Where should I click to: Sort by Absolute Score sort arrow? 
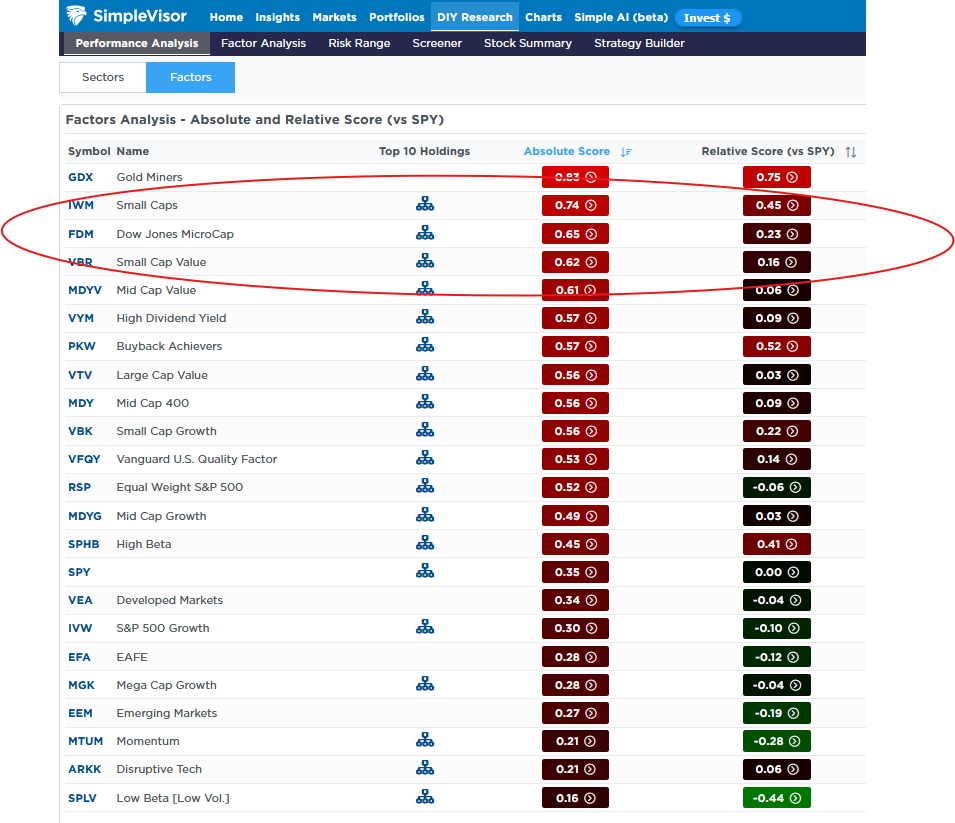[x=626, y=152]
